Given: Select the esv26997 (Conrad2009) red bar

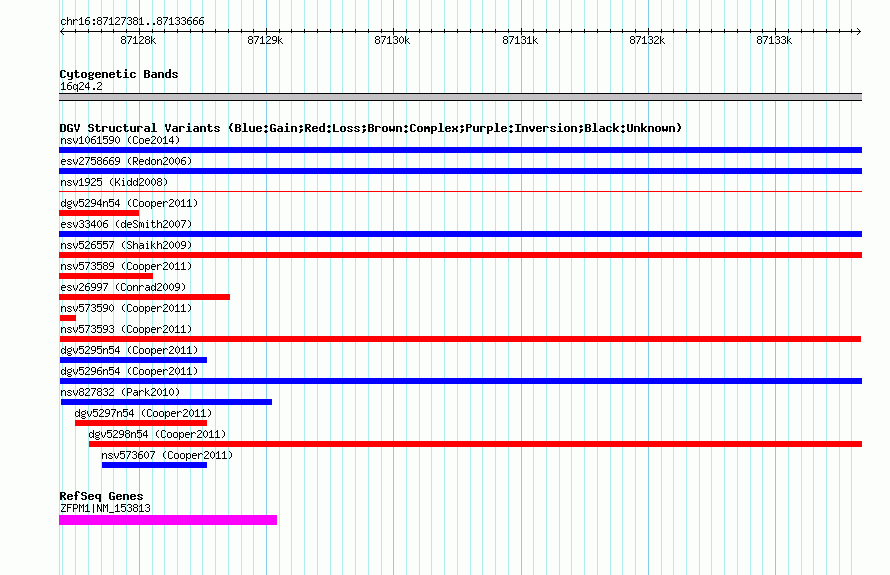Looking at the screenshot, I should (x=145, y=297).
